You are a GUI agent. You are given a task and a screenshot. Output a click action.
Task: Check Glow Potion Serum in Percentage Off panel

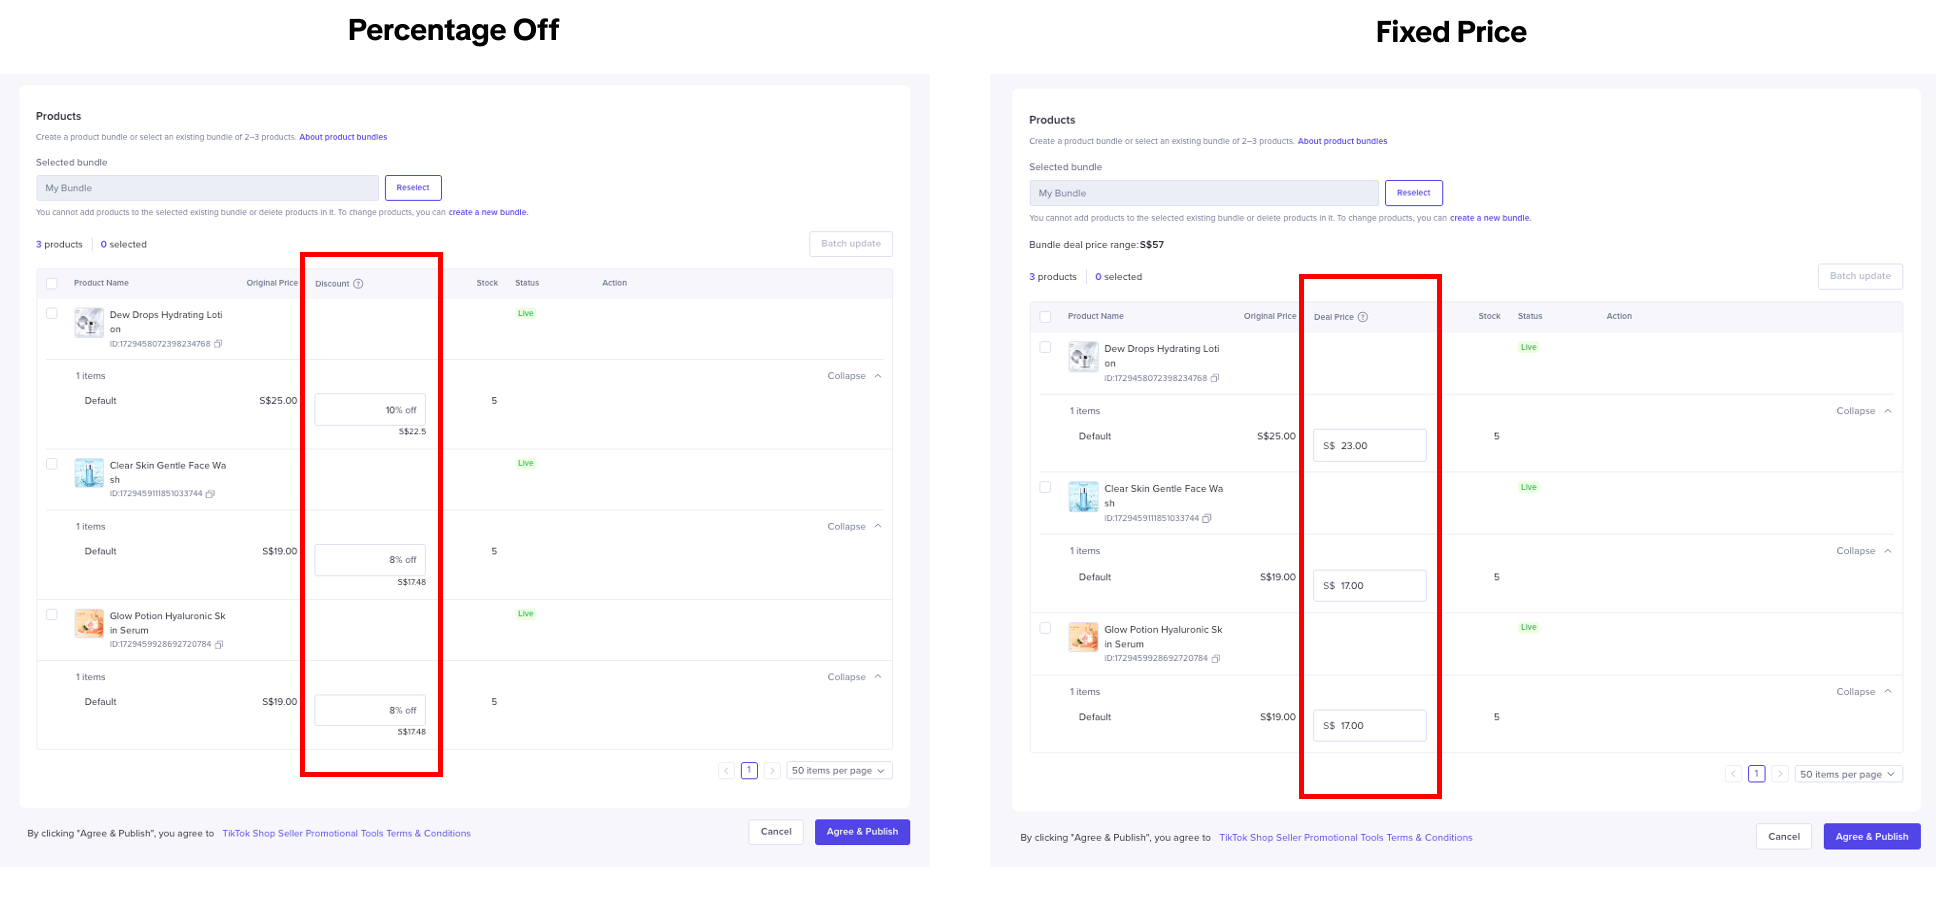52,614
